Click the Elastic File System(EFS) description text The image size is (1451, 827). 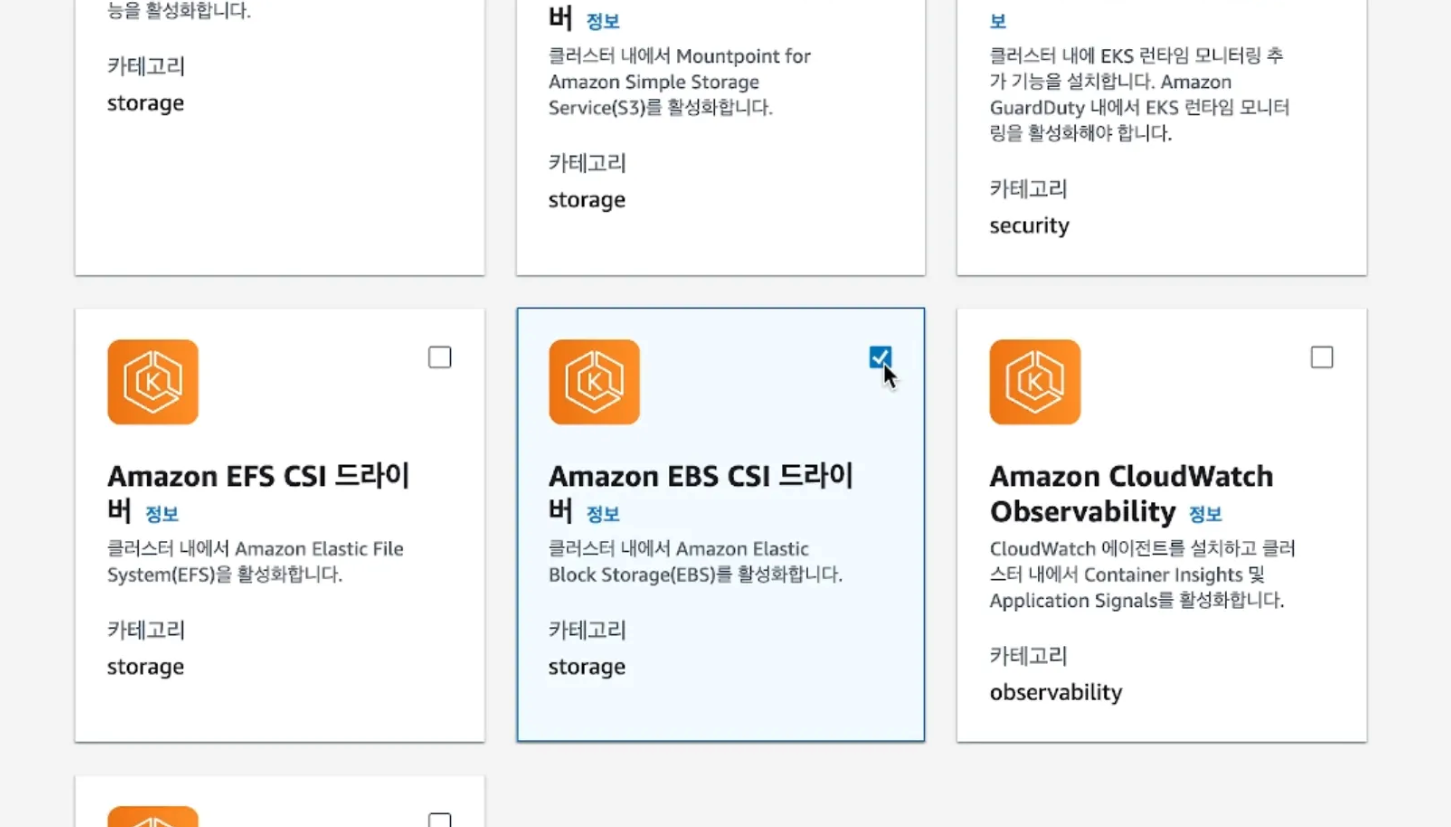(255, 562)
